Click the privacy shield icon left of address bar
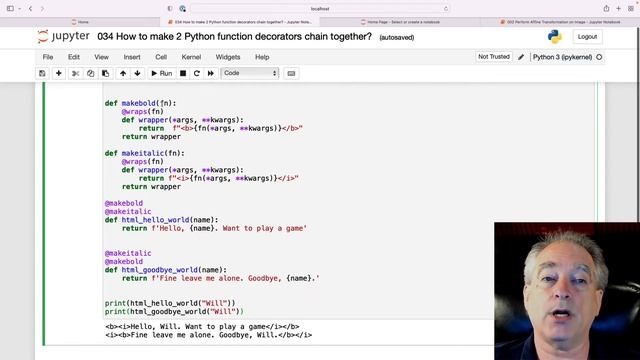 click(170, 9)
